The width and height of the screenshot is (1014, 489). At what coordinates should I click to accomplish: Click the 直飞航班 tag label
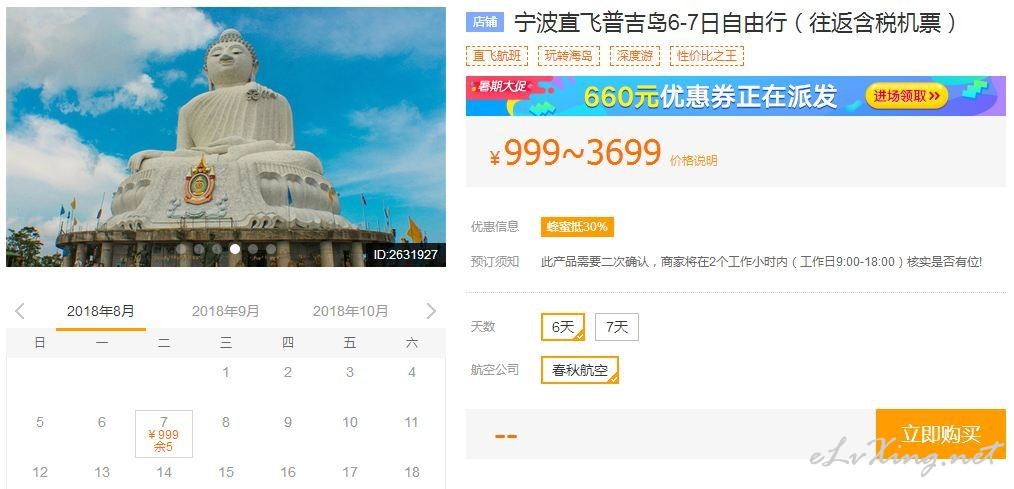click(497, 56)
